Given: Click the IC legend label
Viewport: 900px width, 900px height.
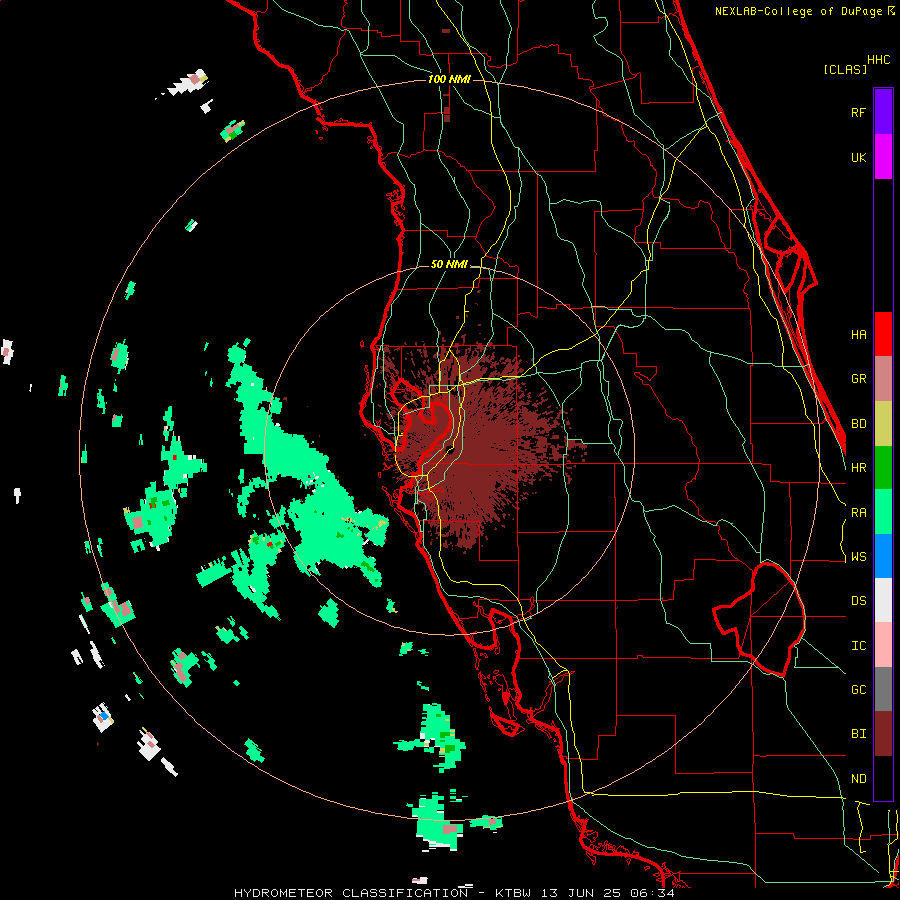Looking at the screenshot, I should click(x=858, y=646).
